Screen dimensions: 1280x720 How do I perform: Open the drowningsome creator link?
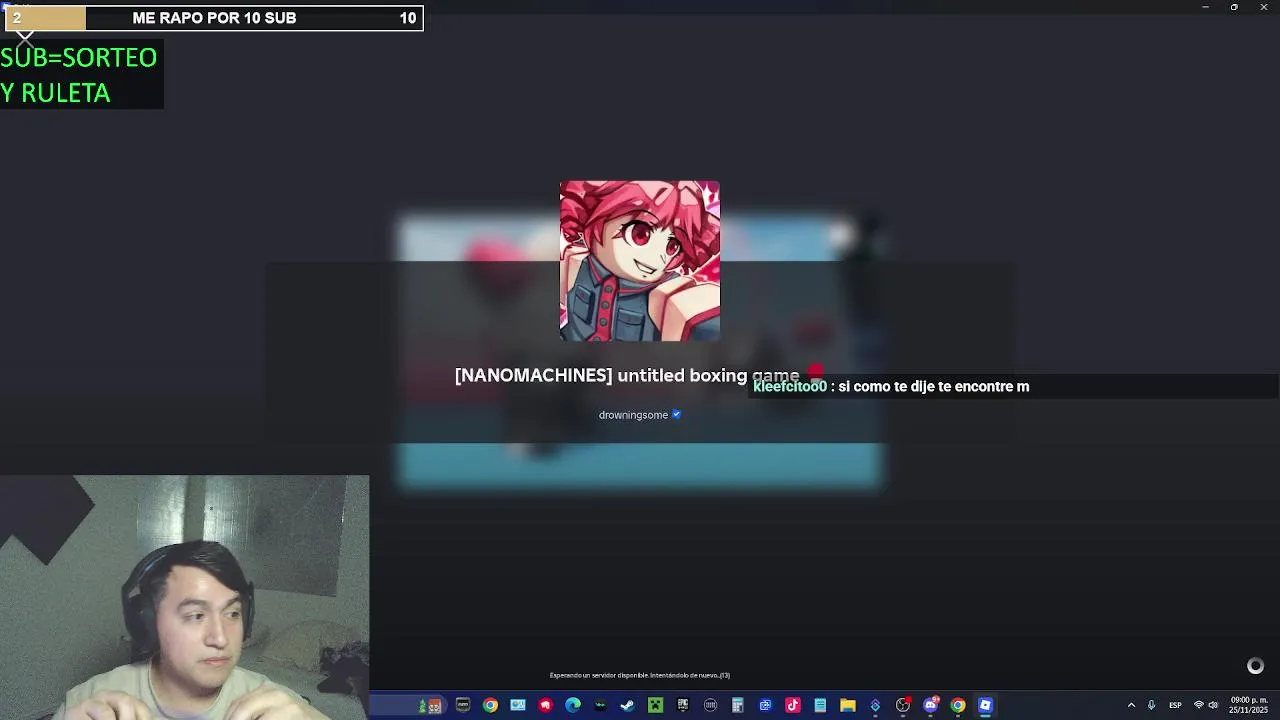(633, 415)
